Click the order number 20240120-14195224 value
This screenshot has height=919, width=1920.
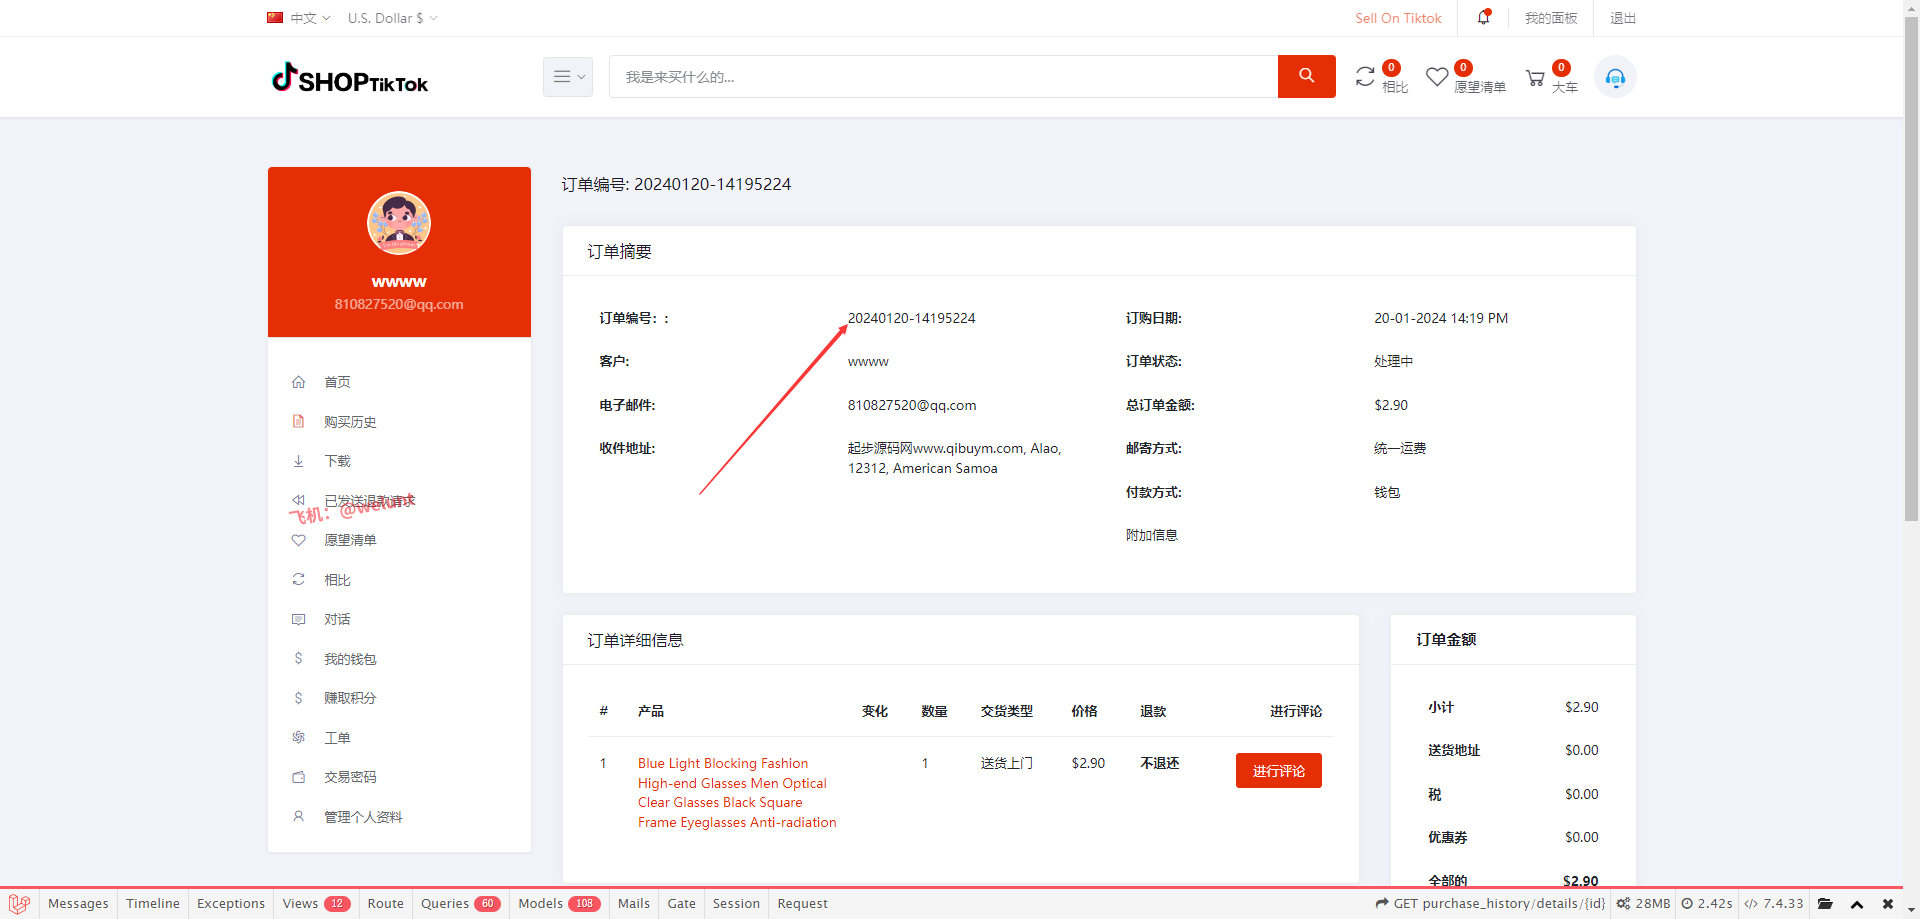911,318
